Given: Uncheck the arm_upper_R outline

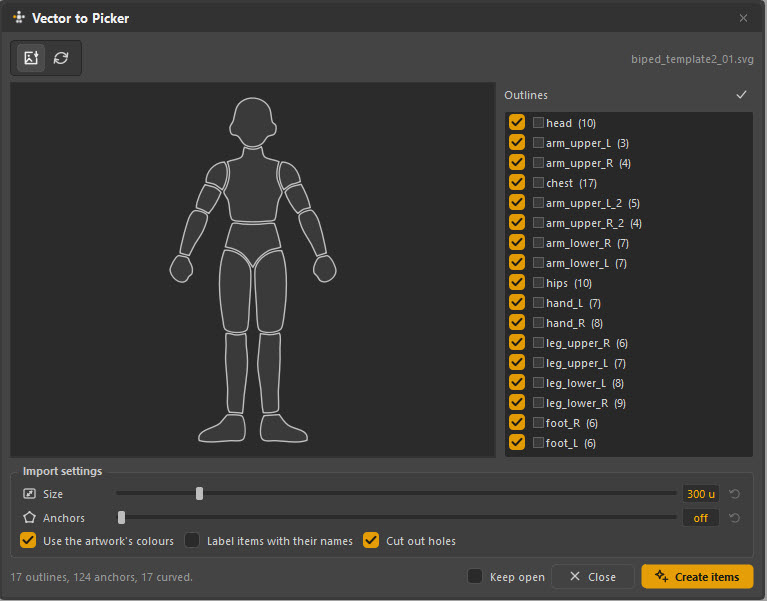Looking at the screenshot, I should click(517, 162).
